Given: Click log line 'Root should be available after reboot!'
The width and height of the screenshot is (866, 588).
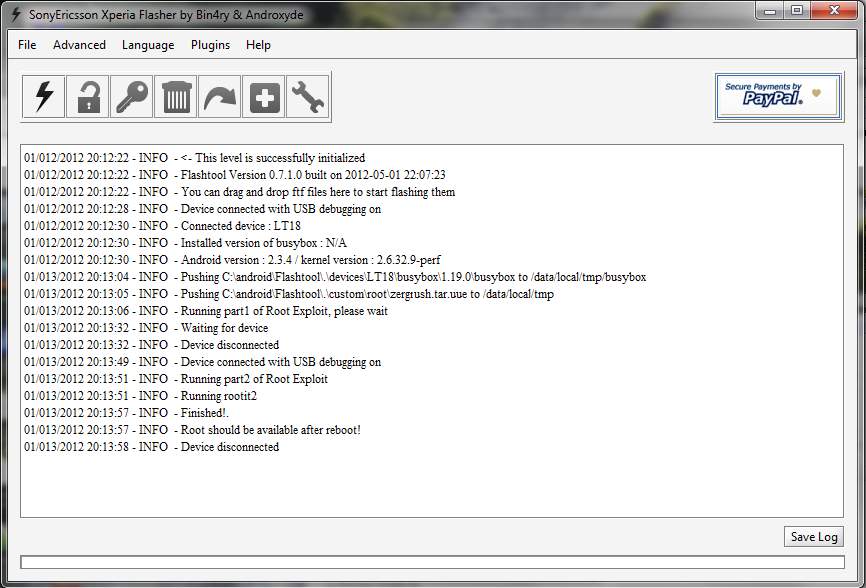Looking at the screenshot, I should [192, 430].
